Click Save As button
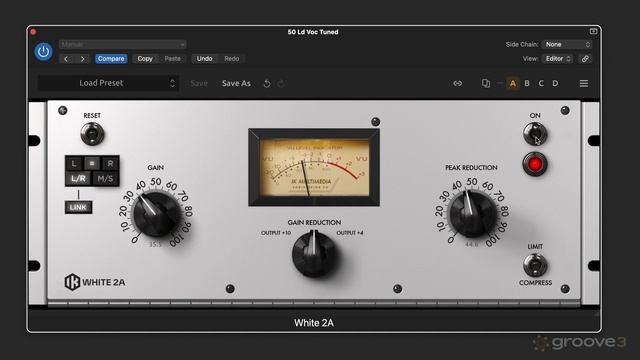Viewport: 640px width, 360px height. click(236, 83)
